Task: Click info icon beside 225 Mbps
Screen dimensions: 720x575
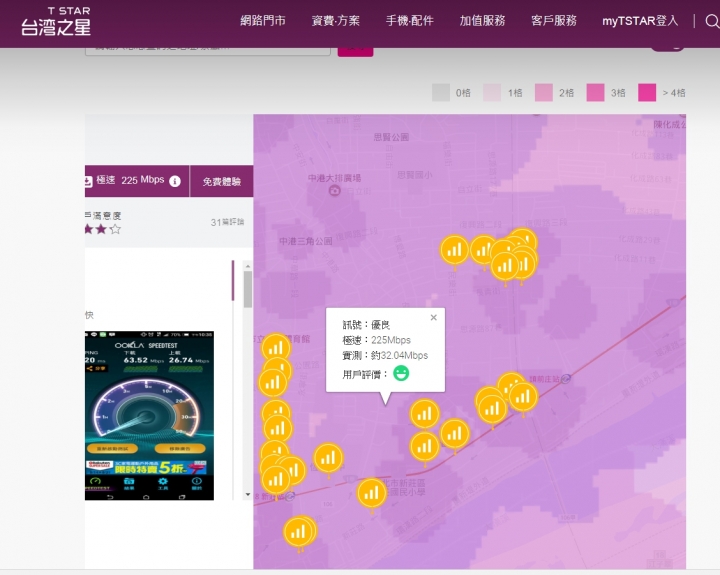Action: pyautogui.click(x=175, y=181)
